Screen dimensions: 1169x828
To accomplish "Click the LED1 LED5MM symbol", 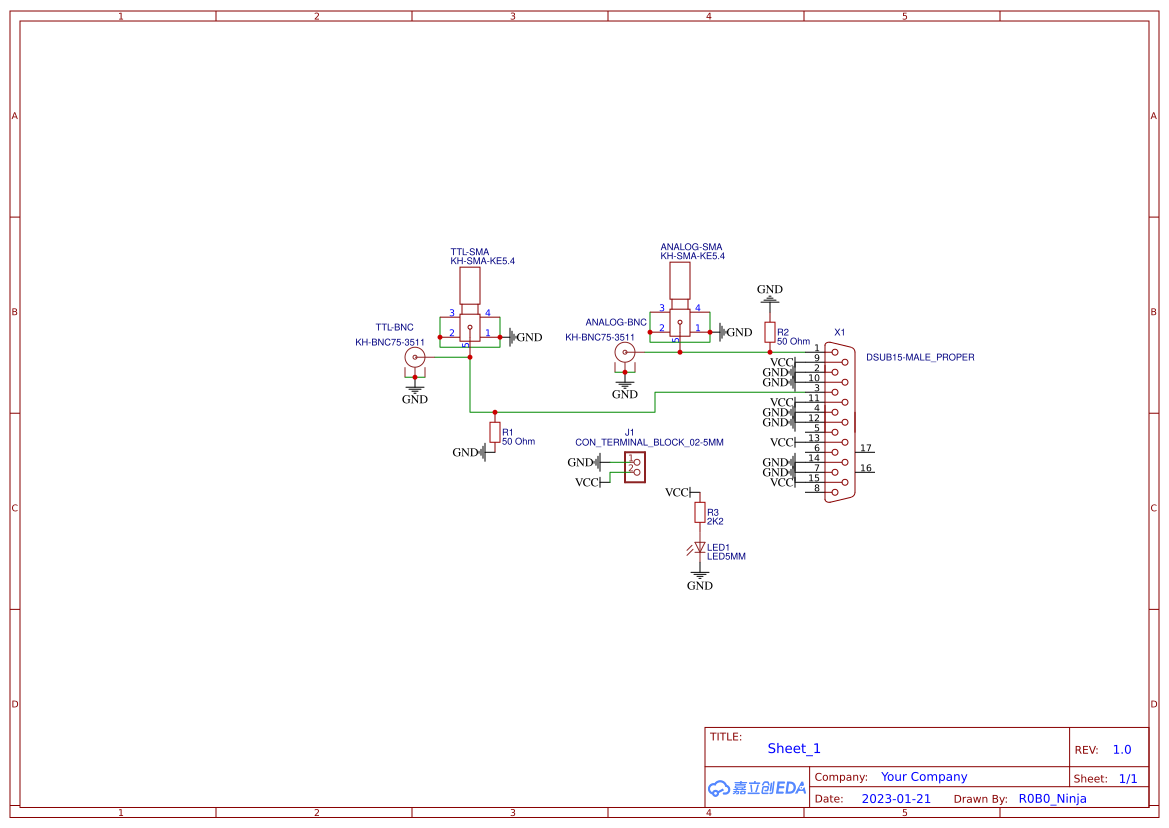I will [x=698, y=549].
